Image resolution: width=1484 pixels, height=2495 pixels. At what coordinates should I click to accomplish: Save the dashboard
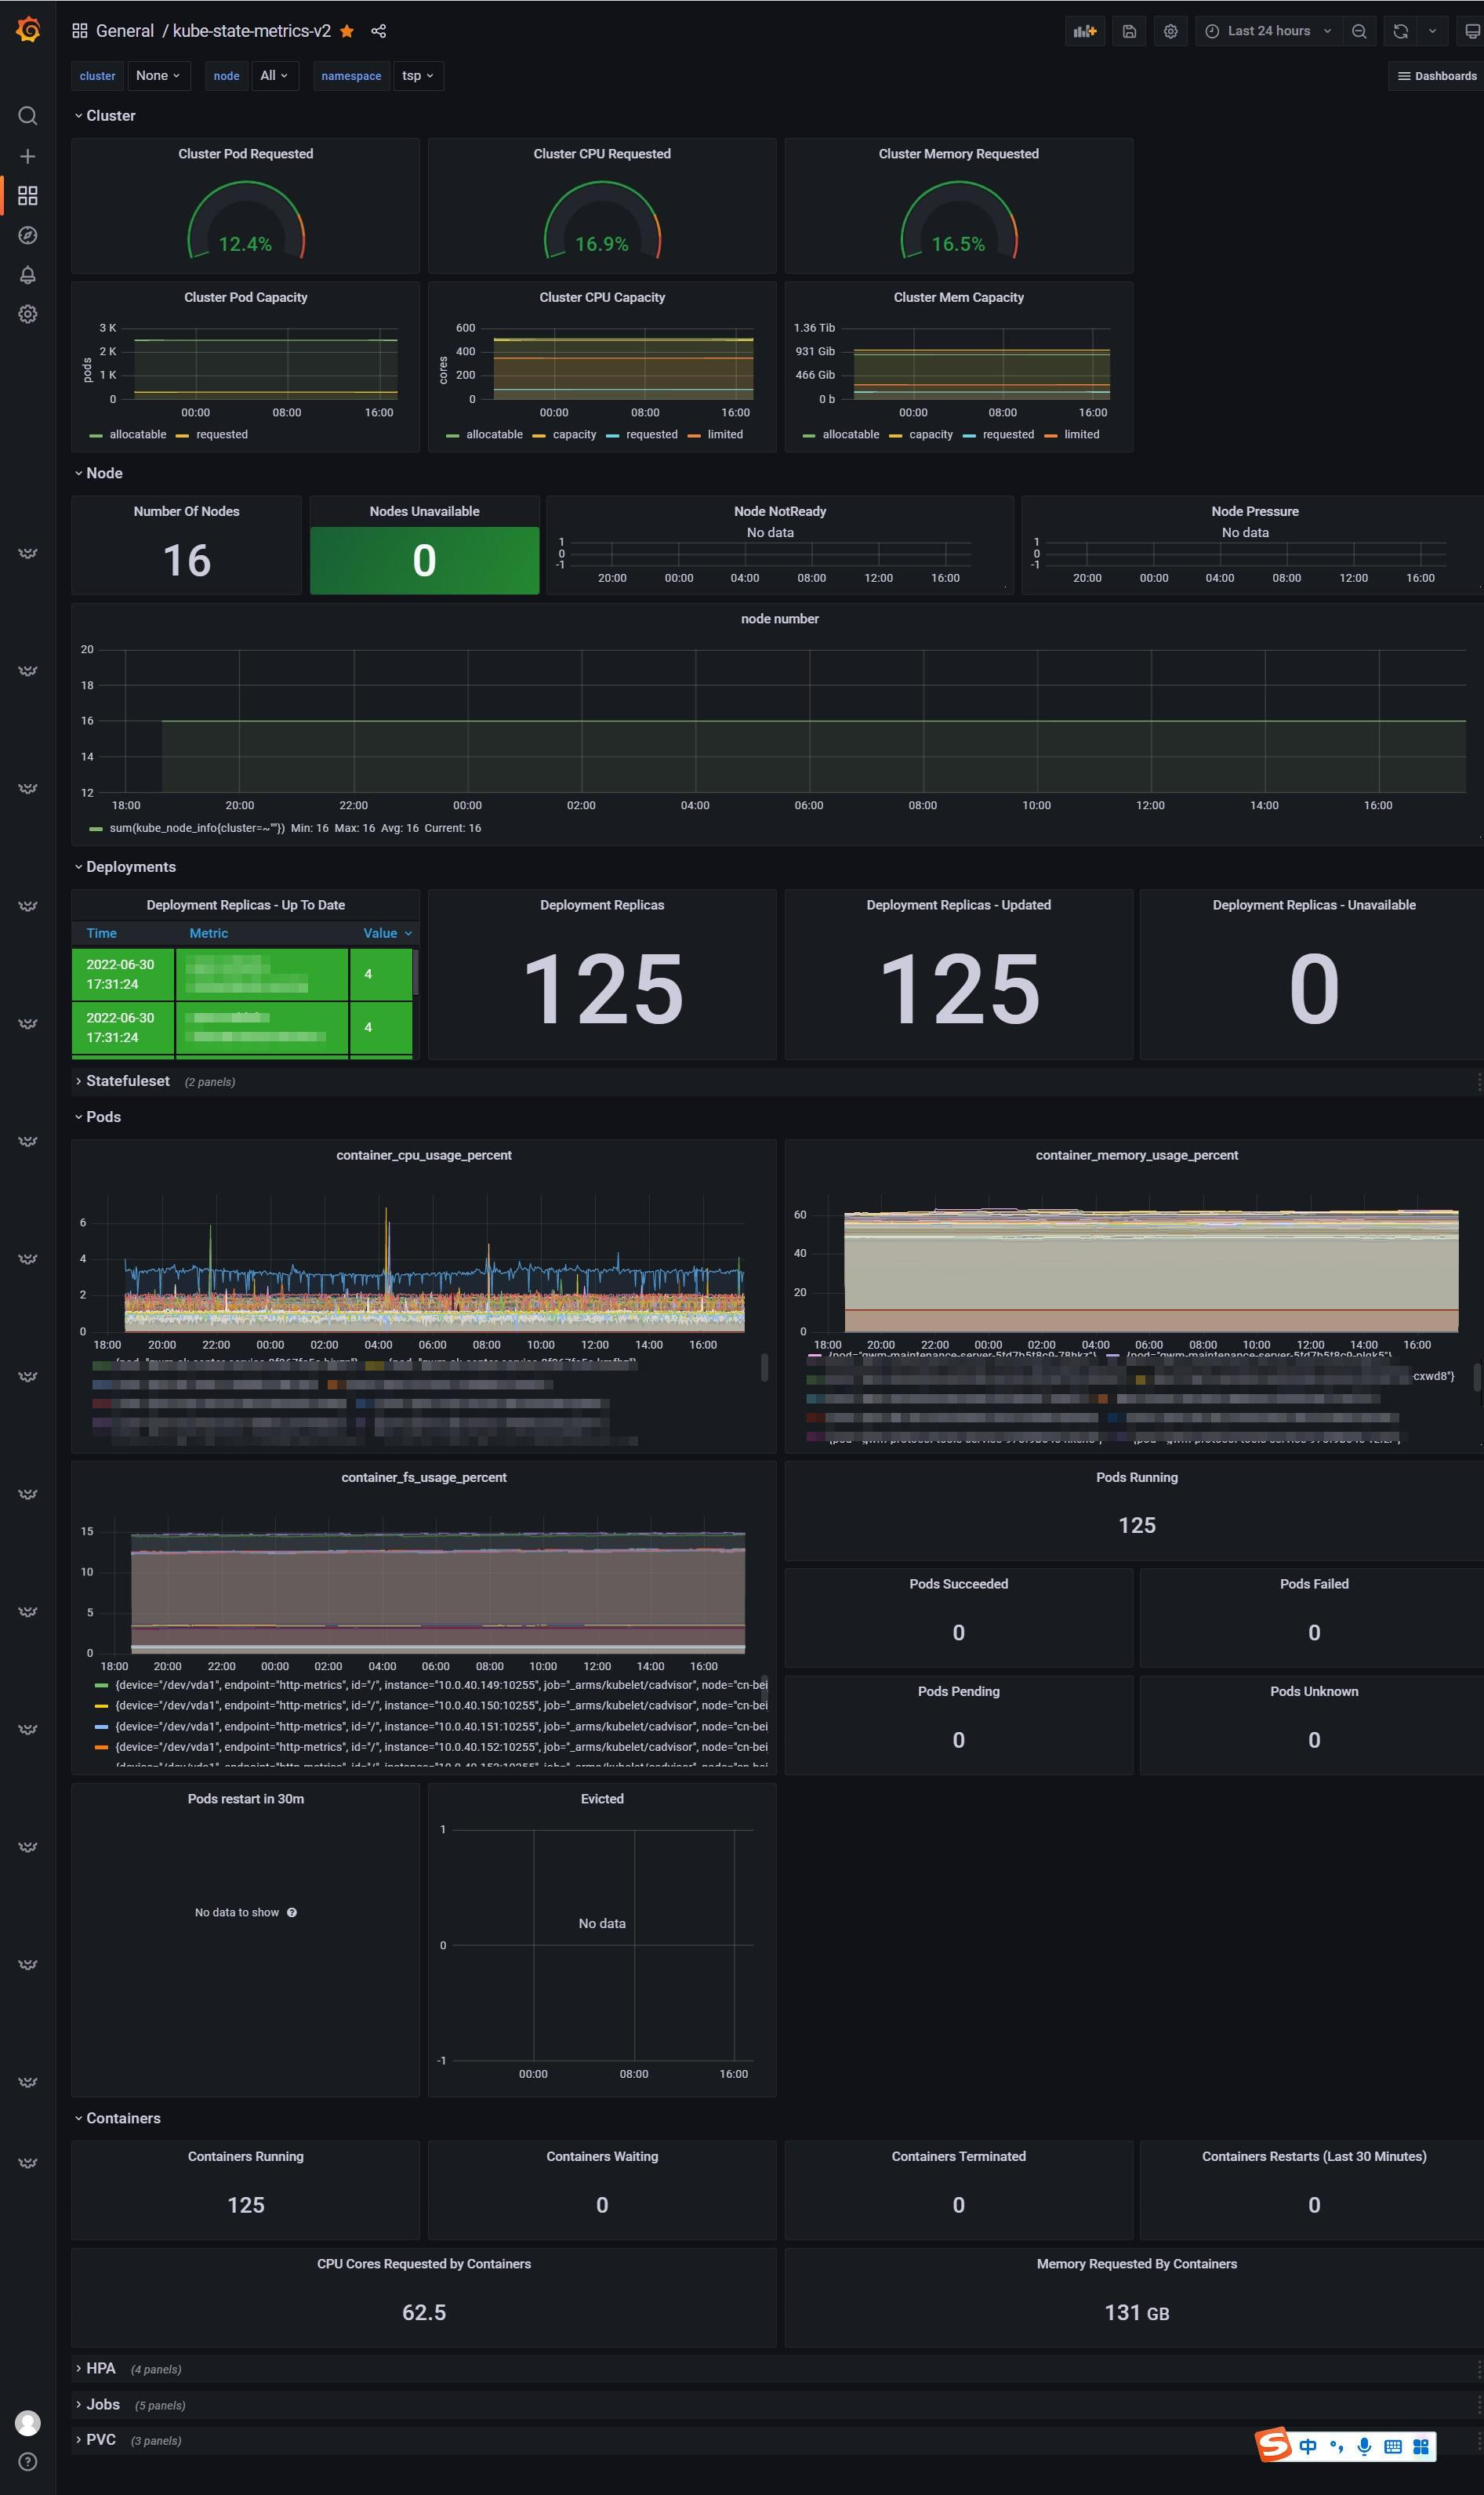pyautogui.click(x=1129, y=31)
